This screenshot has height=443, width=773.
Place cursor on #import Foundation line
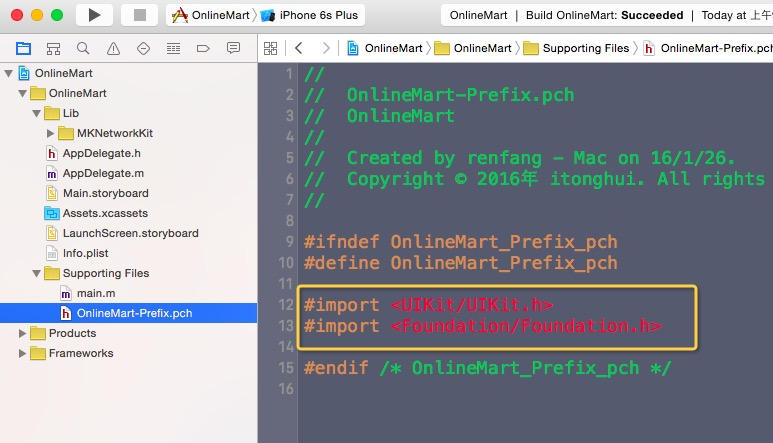(483, 326)
